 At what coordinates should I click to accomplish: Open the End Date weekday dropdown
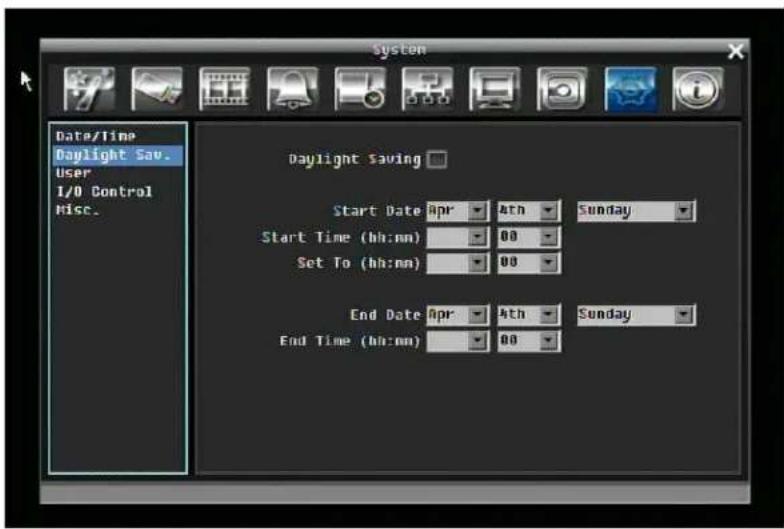click(636, 315)
